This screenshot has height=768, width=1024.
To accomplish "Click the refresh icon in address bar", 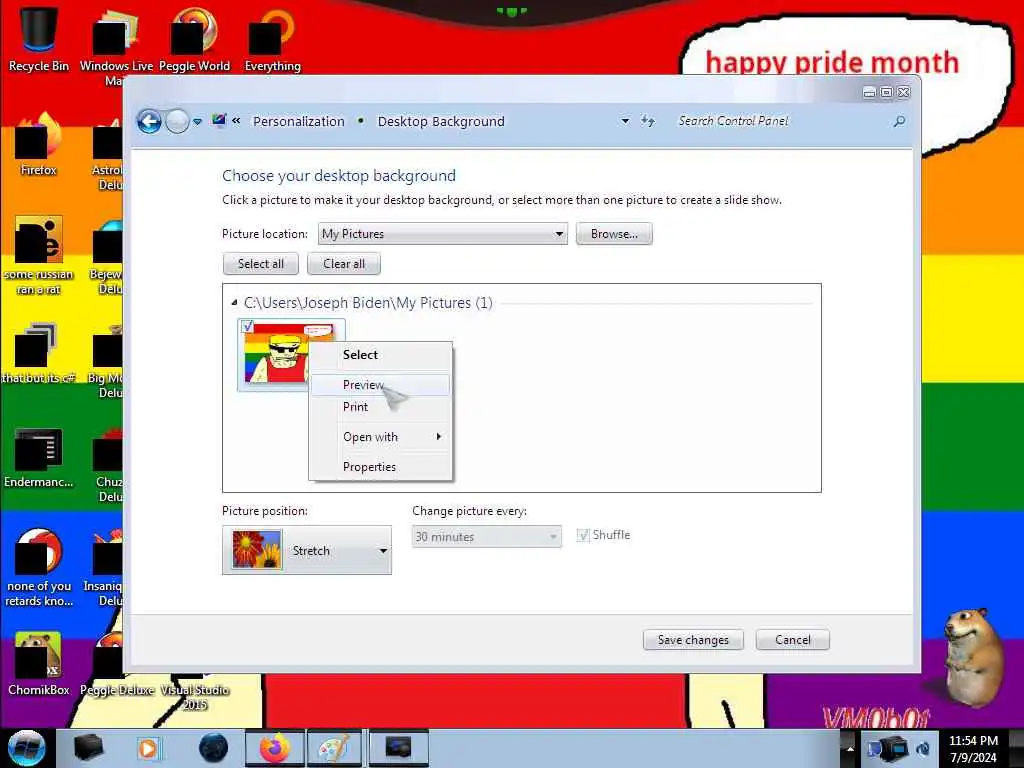I will point(648,121).
